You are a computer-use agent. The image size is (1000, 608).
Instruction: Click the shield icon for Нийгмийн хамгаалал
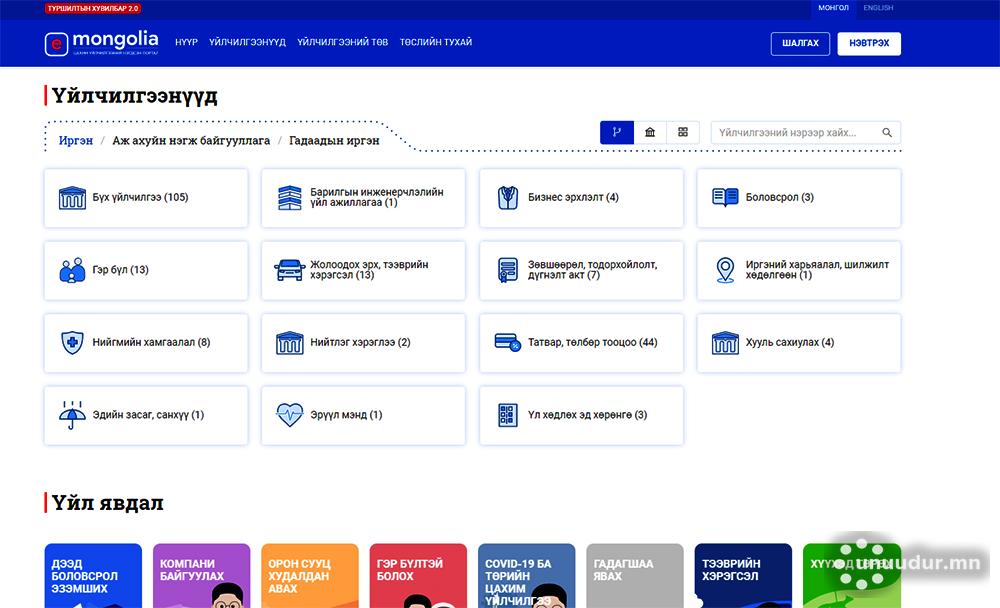(72, 342)
